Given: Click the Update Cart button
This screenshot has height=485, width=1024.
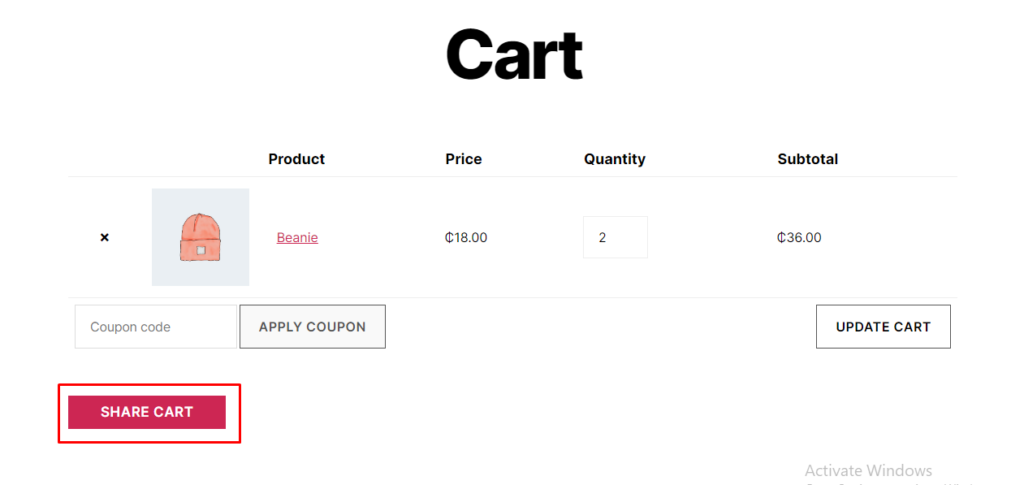Looking at the screenshot, I should click(883, 326).
